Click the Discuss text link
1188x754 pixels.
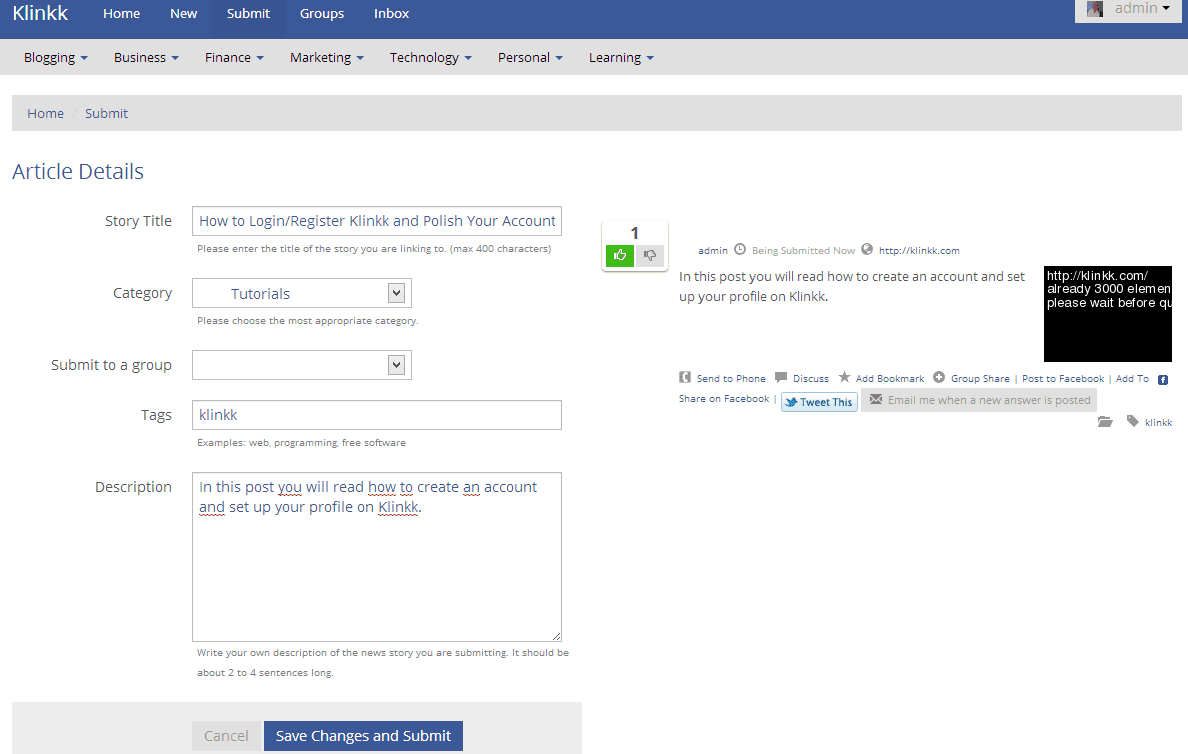(811, 378)
